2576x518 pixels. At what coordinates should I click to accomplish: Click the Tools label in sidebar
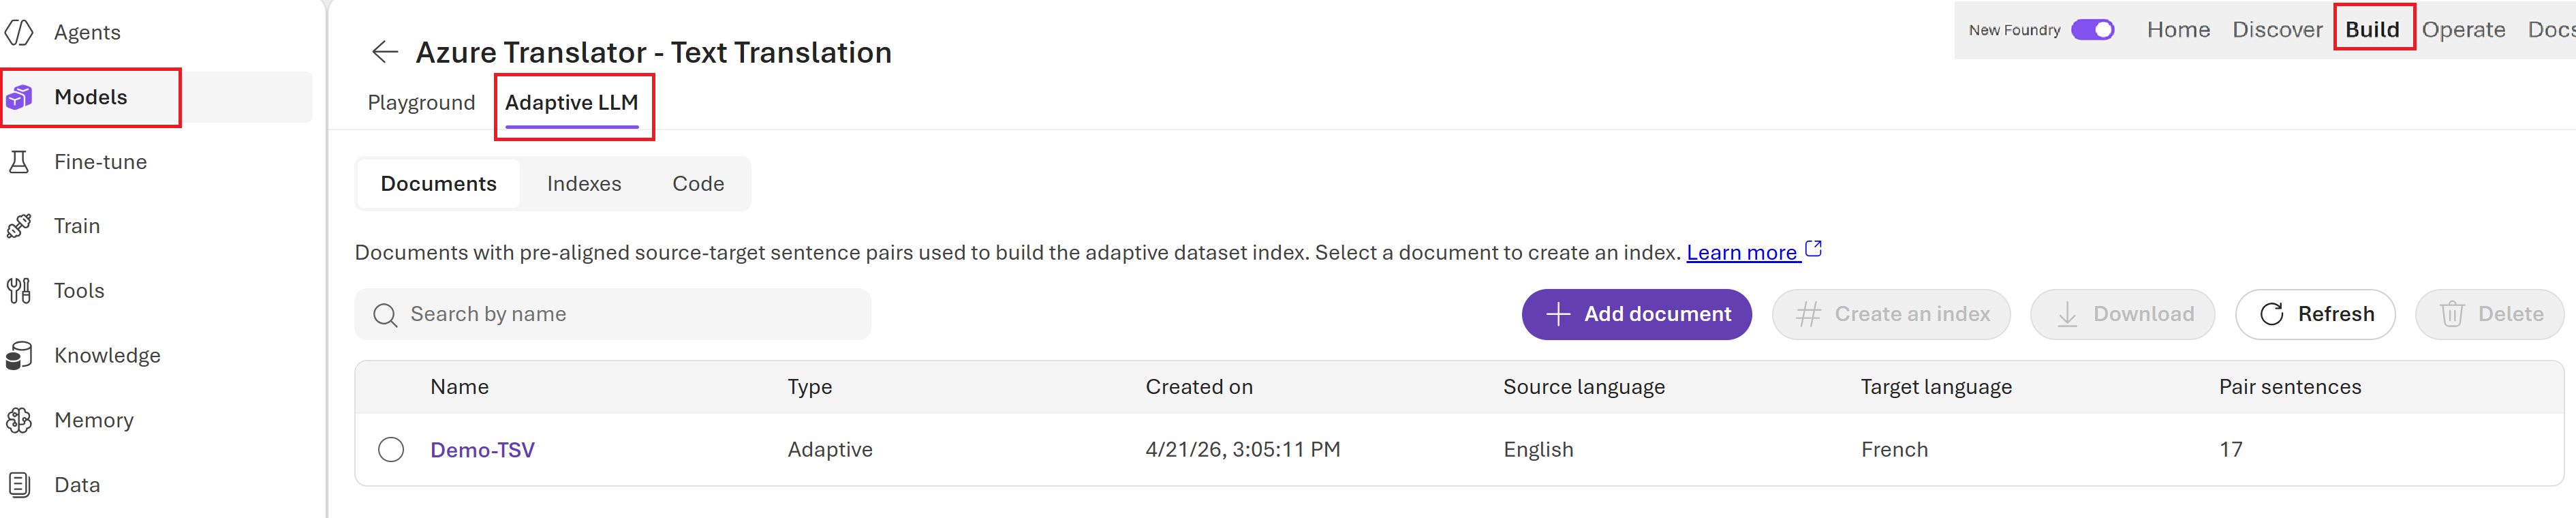pyautogui.click(x=79, y=291)
